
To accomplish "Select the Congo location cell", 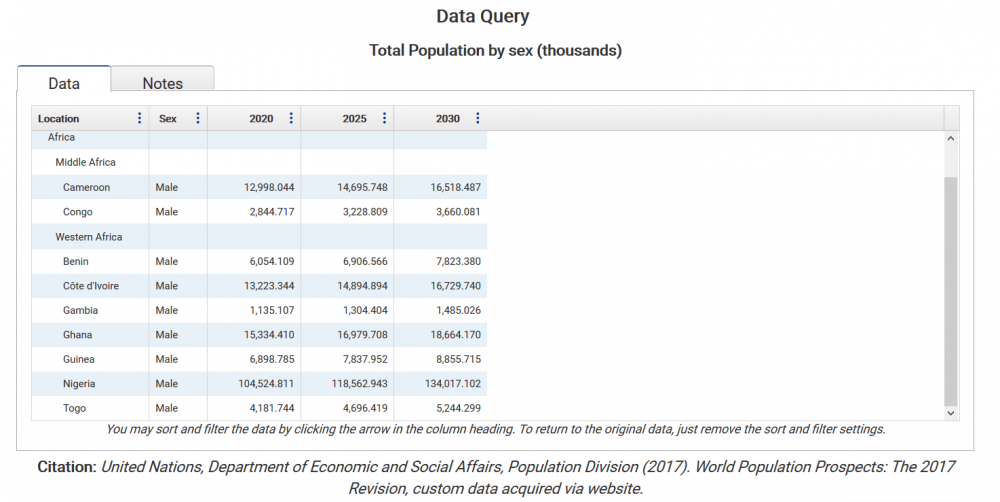I will point(90,212).
